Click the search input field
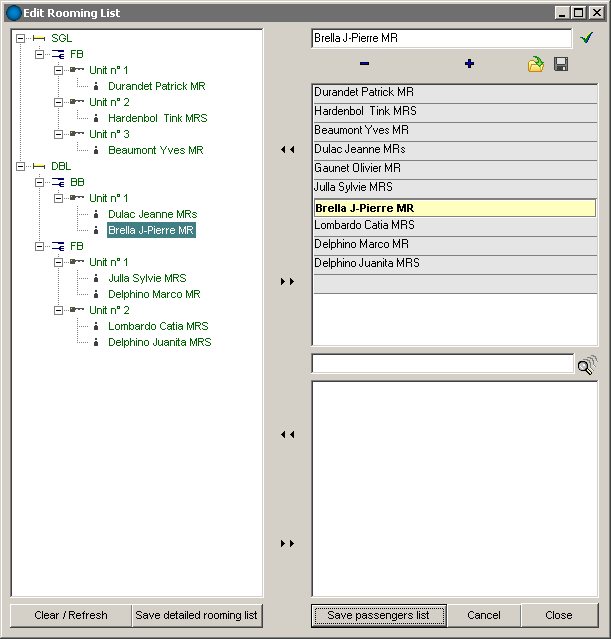 point(441,364)
